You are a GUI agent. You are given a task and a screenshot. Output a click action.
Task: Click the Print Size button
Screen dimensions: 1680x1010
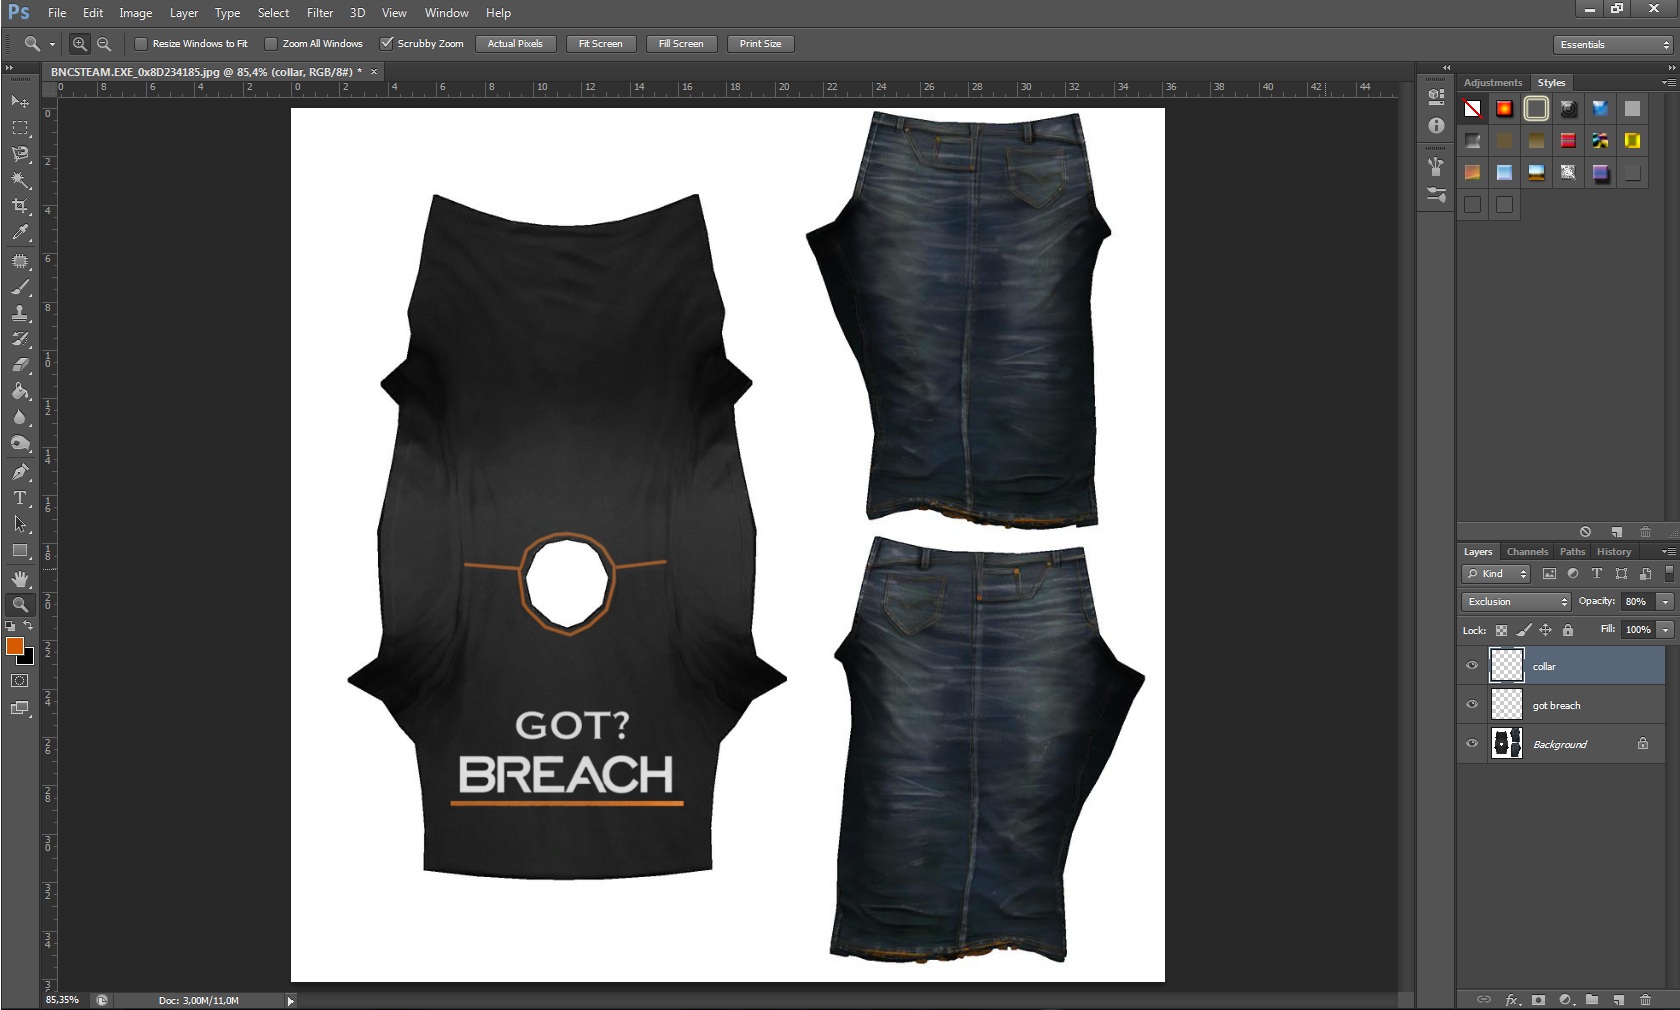pos(761,44)
